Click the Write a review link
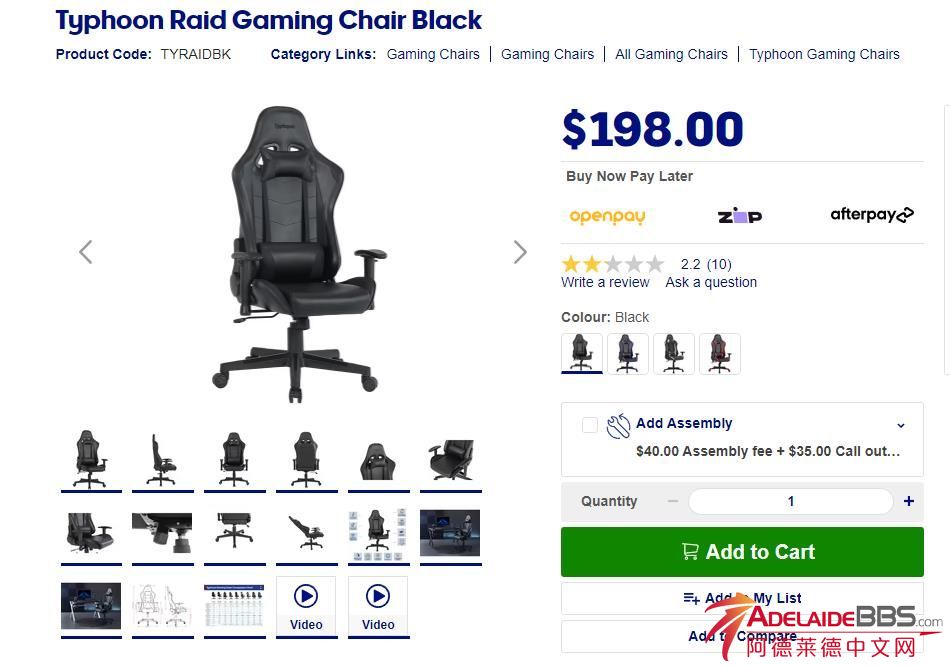 tap(605, 282)
